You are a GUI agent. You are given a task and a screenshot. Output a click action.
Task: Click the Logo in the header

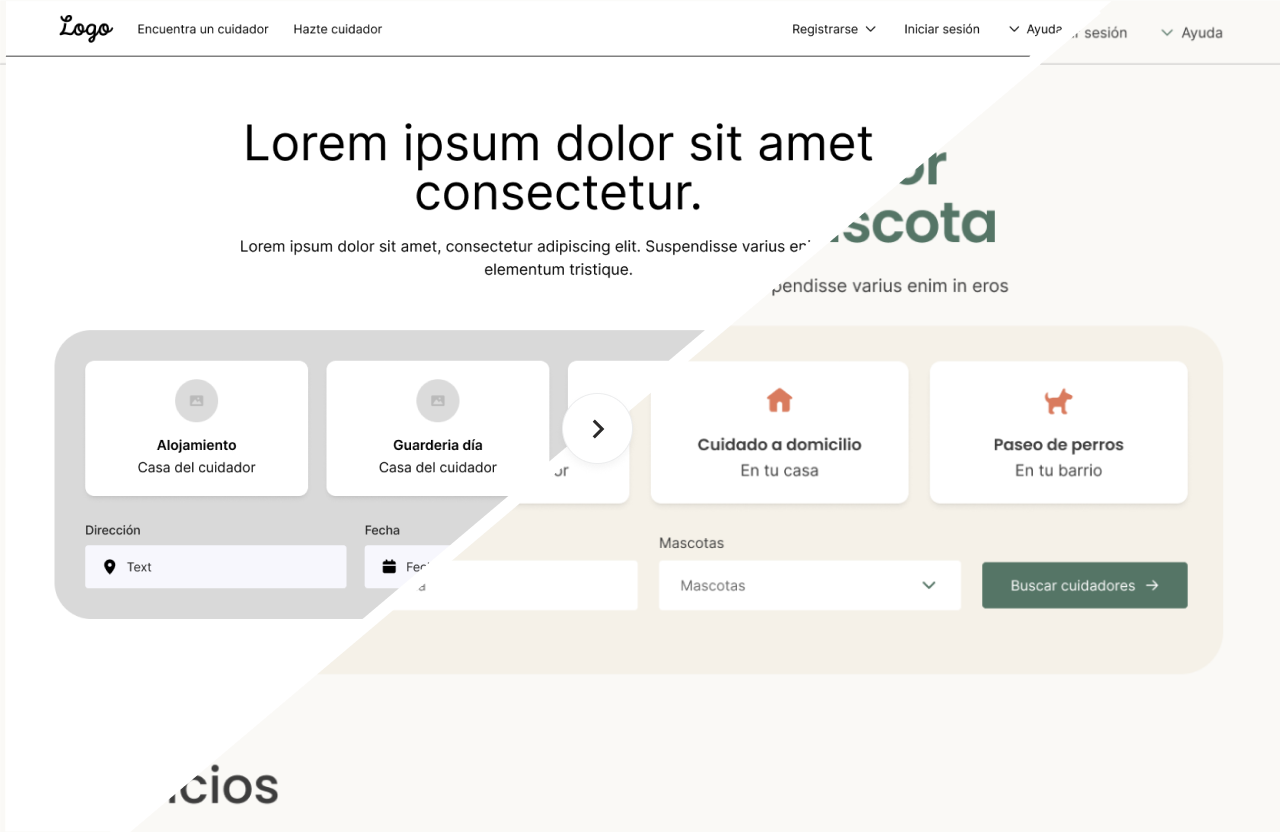pos(86,28)
